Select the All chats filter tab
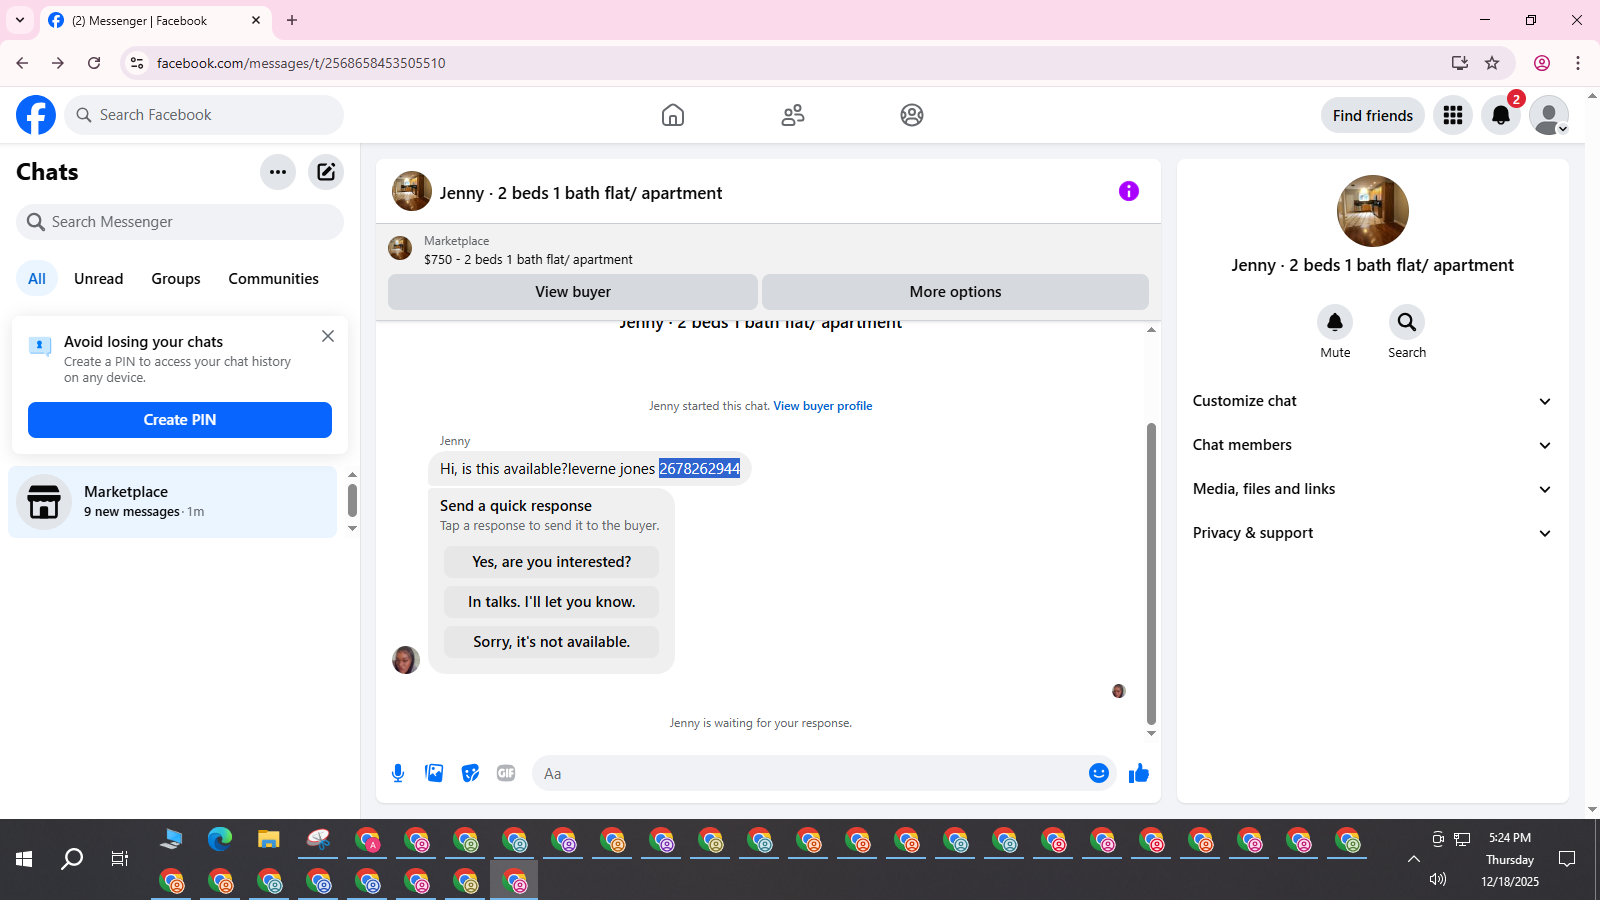 (x=37, y=279)
